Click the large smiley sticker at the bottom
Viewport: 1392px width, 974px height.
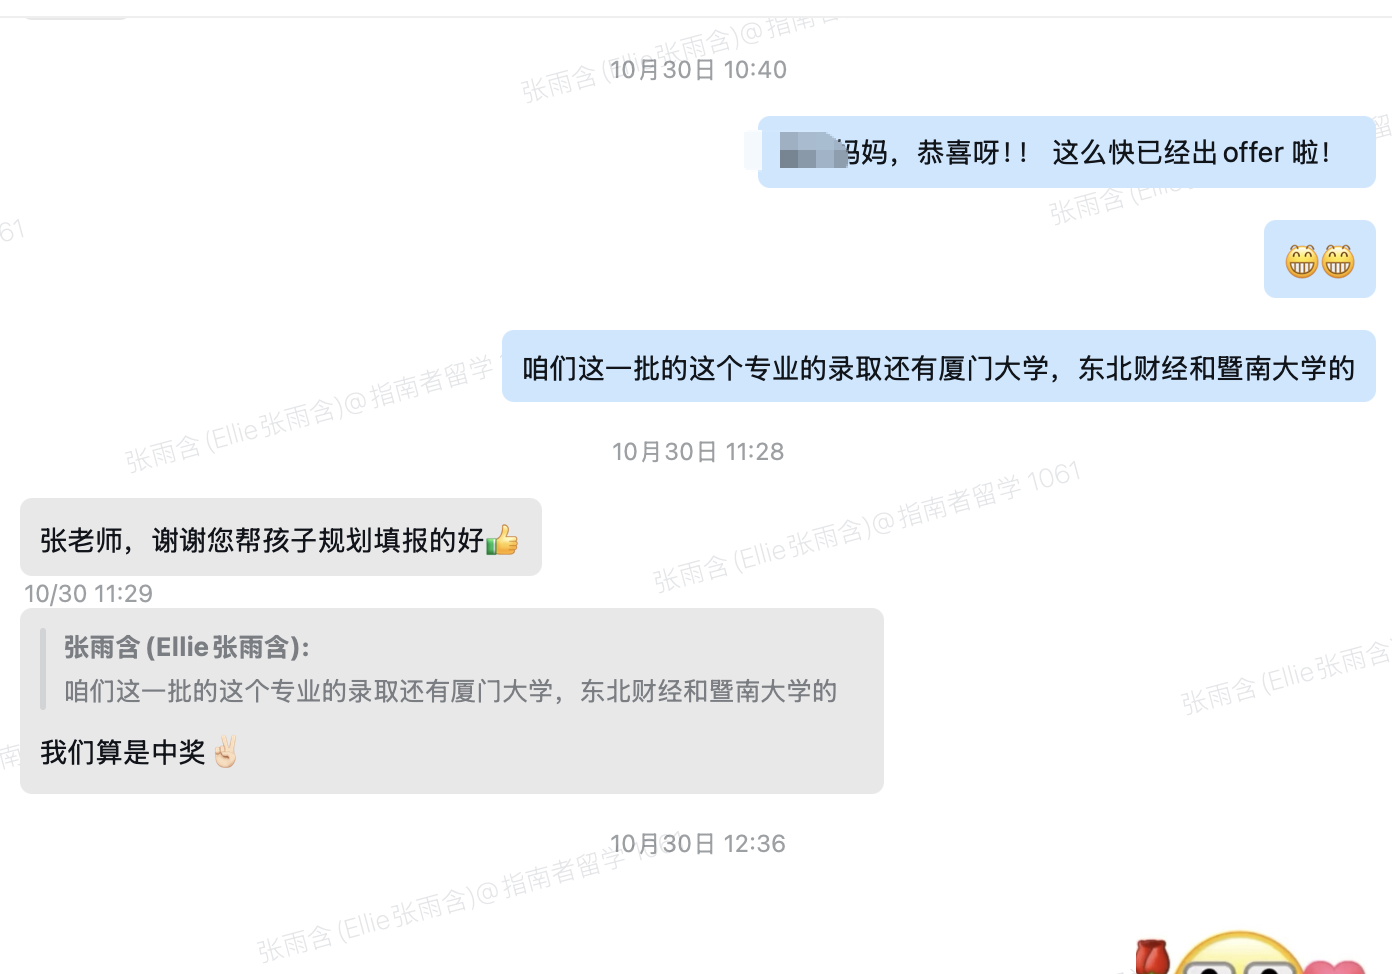tap(1240, 953)
